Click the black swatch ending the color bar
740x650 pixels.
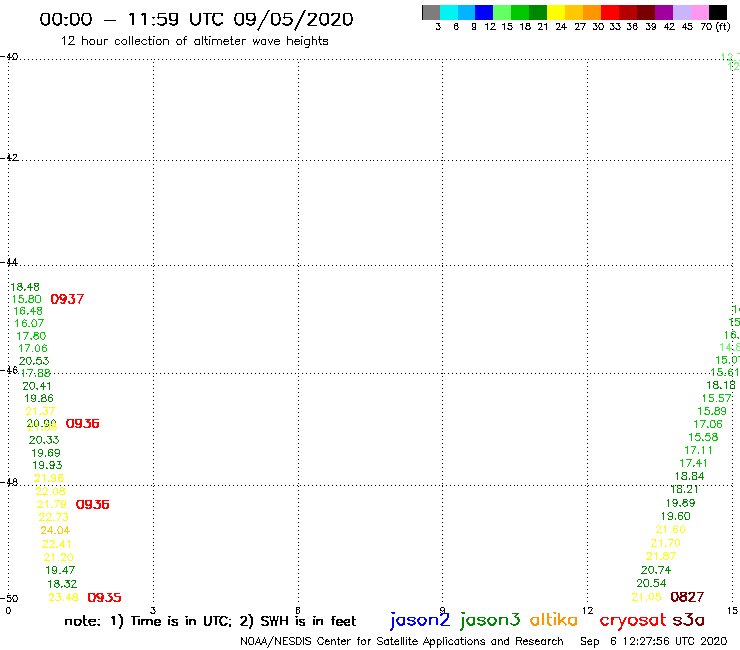[x=718, y=12]
